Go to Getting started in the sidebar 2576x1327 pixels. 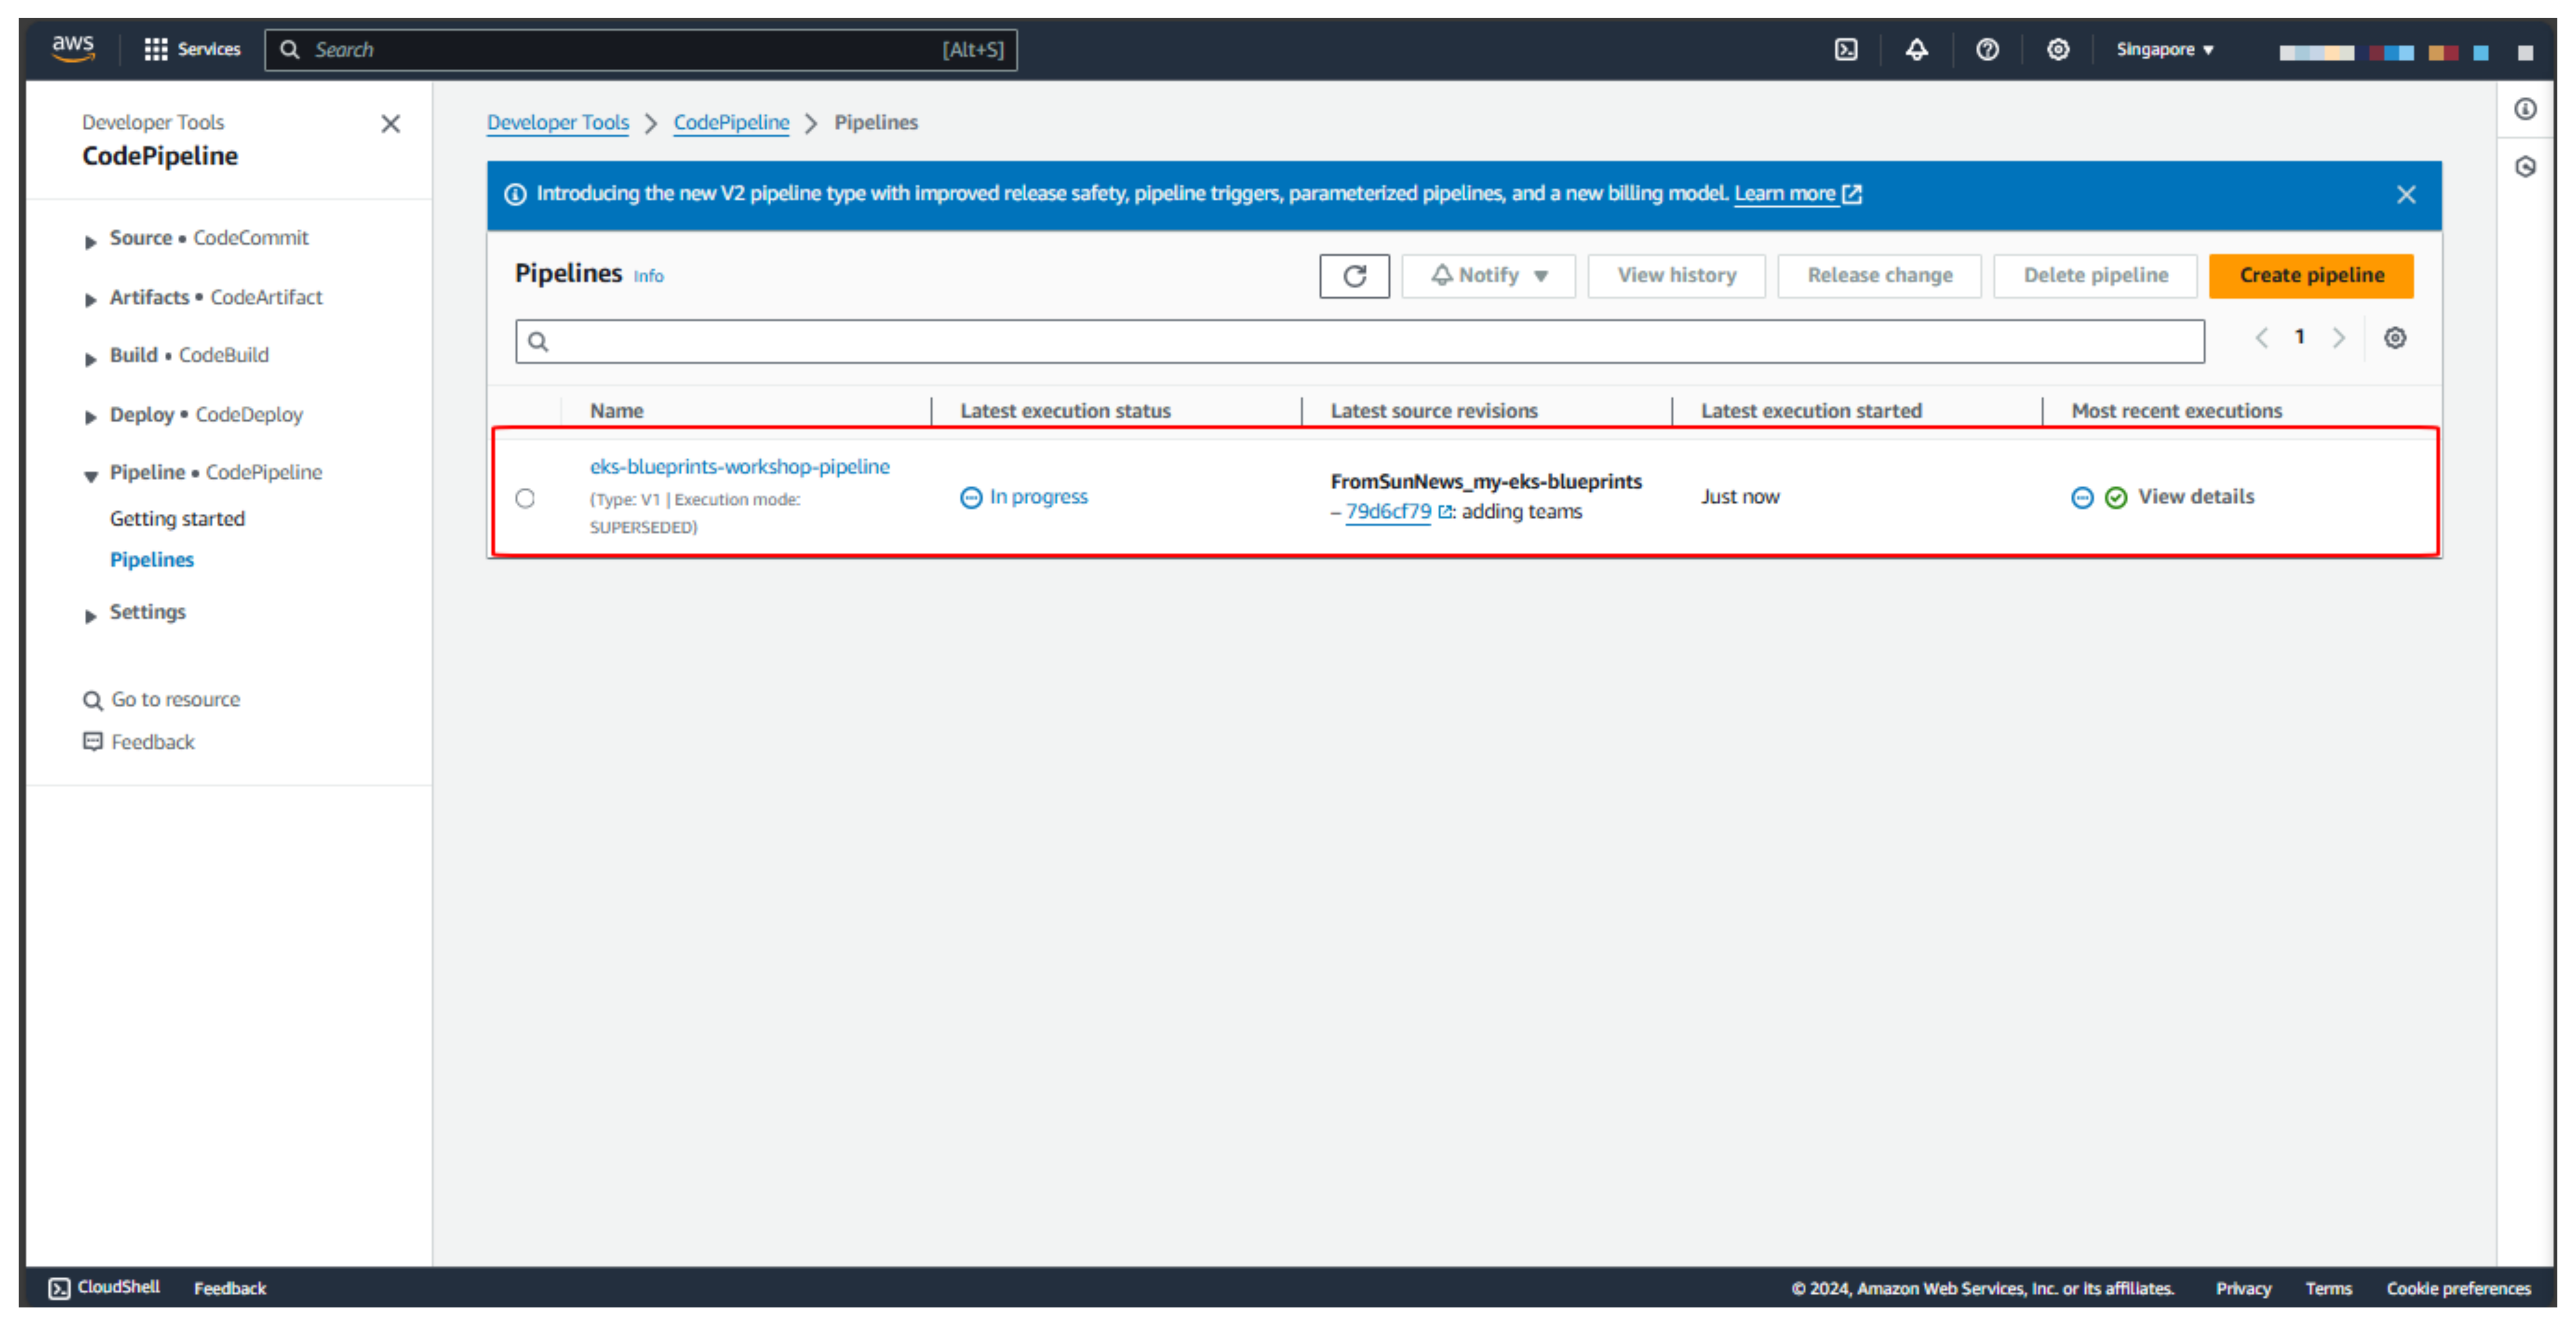pos(177,518)
